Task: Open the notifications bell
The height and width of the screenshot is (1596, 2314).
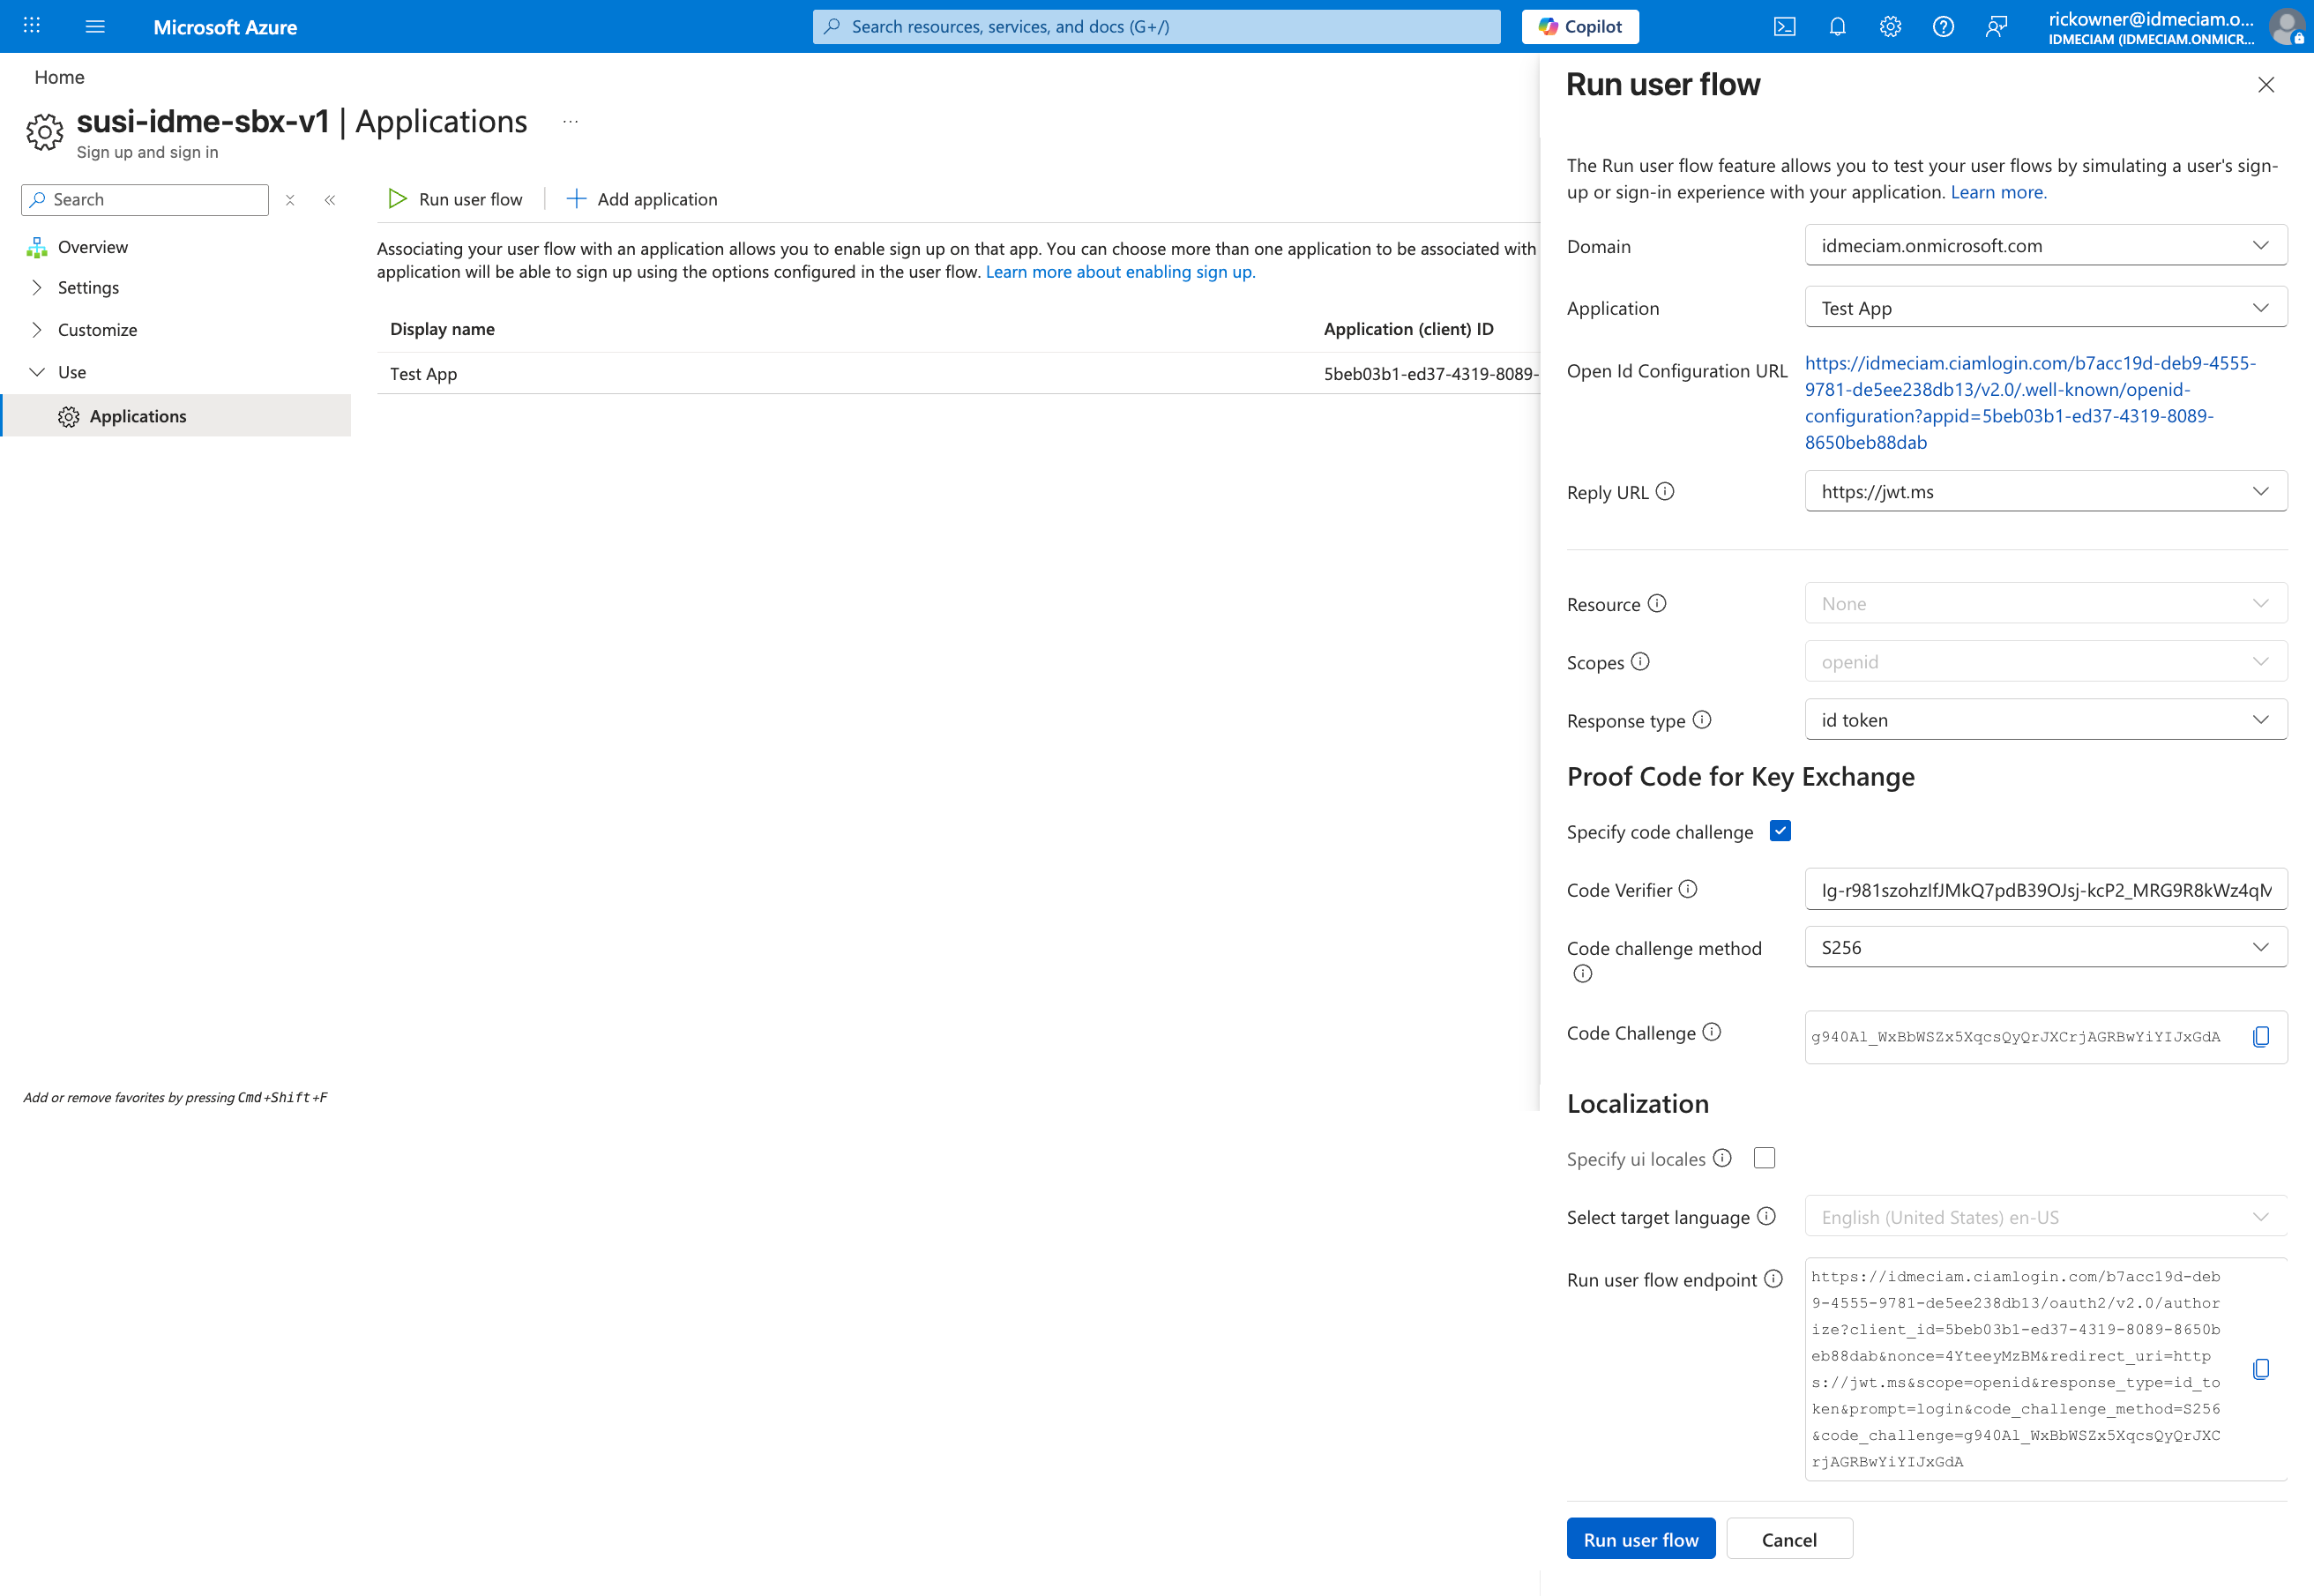Action: point(1838,26)
